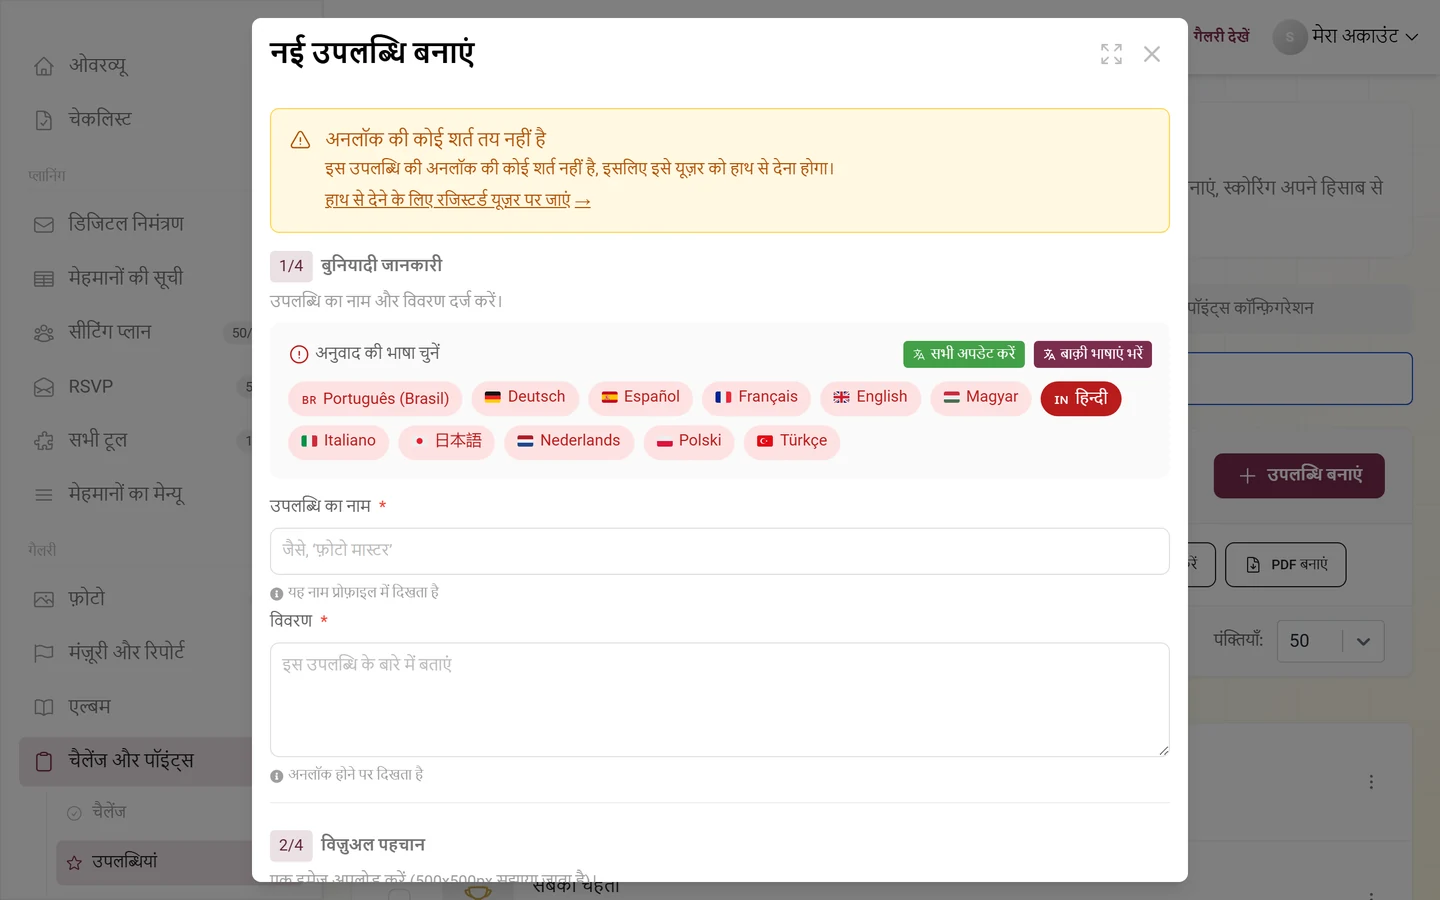Click the एल्बम book icon

[44, 707]
